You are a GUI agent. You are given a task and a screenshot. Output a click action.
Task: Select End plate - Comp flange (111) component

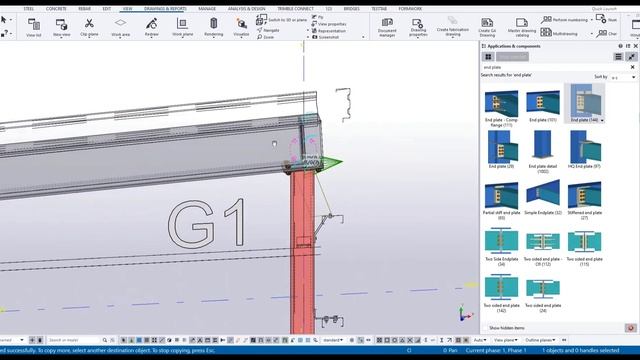501,107
